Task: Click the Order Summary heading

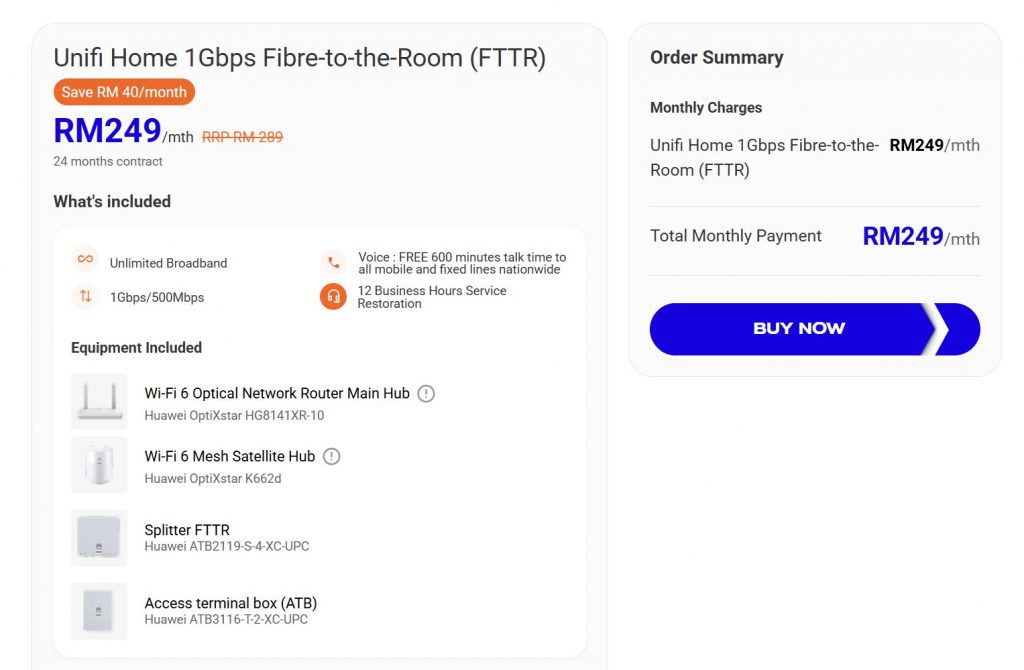Action: pos(716,58)
